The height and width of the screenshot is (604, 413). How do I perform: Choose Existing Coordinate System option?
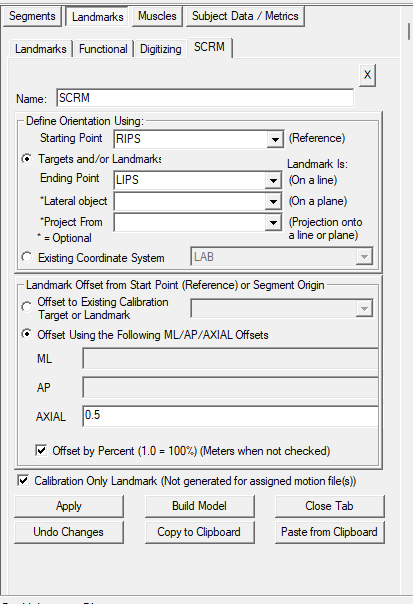click(27, 257)
